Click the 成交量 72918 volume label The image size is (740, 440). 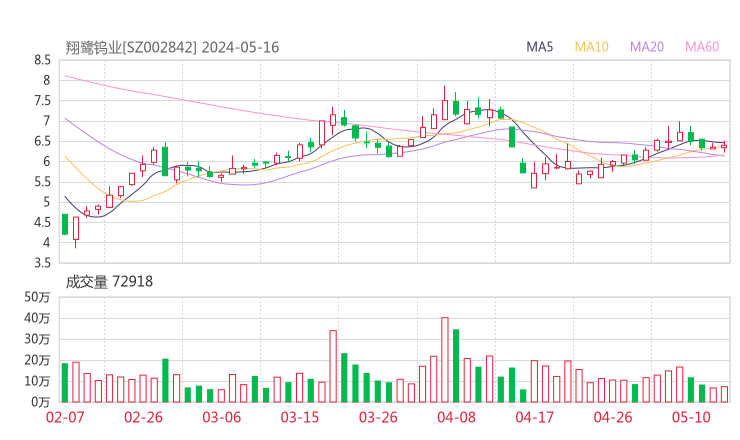[x=109, y=282]
